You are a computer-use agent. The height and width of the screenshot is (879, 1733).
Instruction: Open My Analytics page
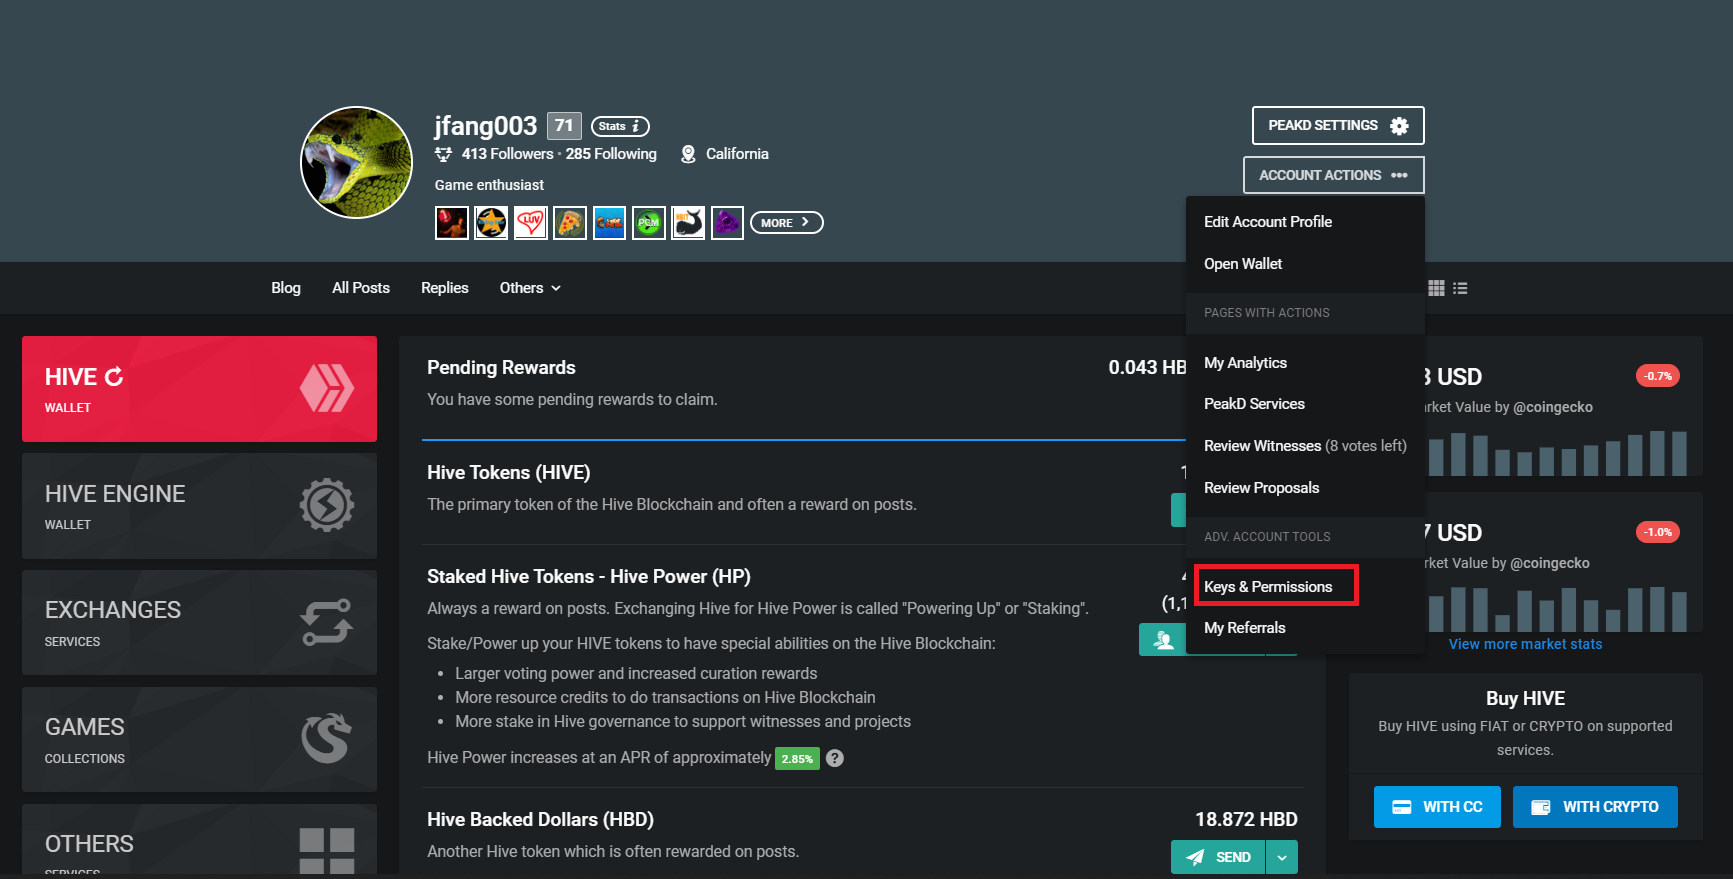click(x=1245, y=363)
